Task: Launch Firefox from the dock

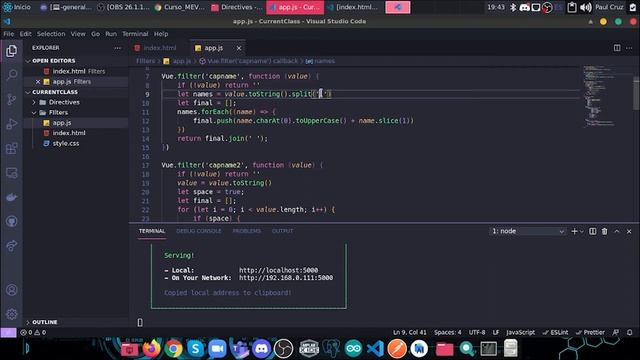Action: pyautogui.click(x=151, y=349)
